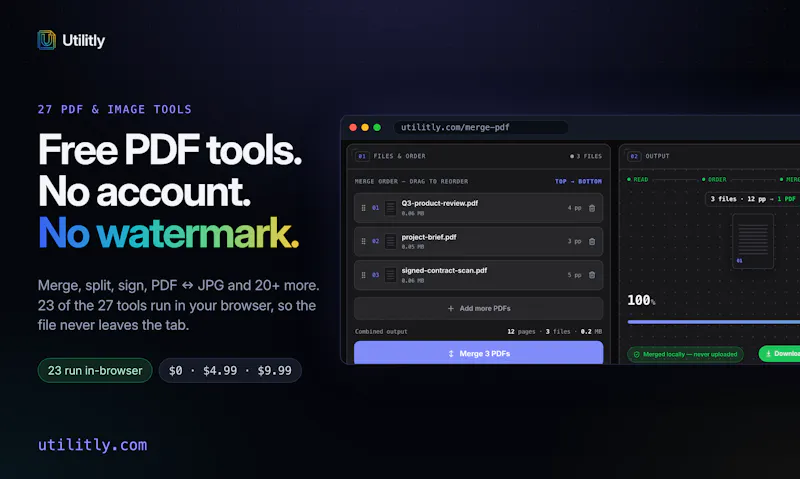Click the ORDER step indicator
This screenshot has width=800, height=479.
pos(714,180)
